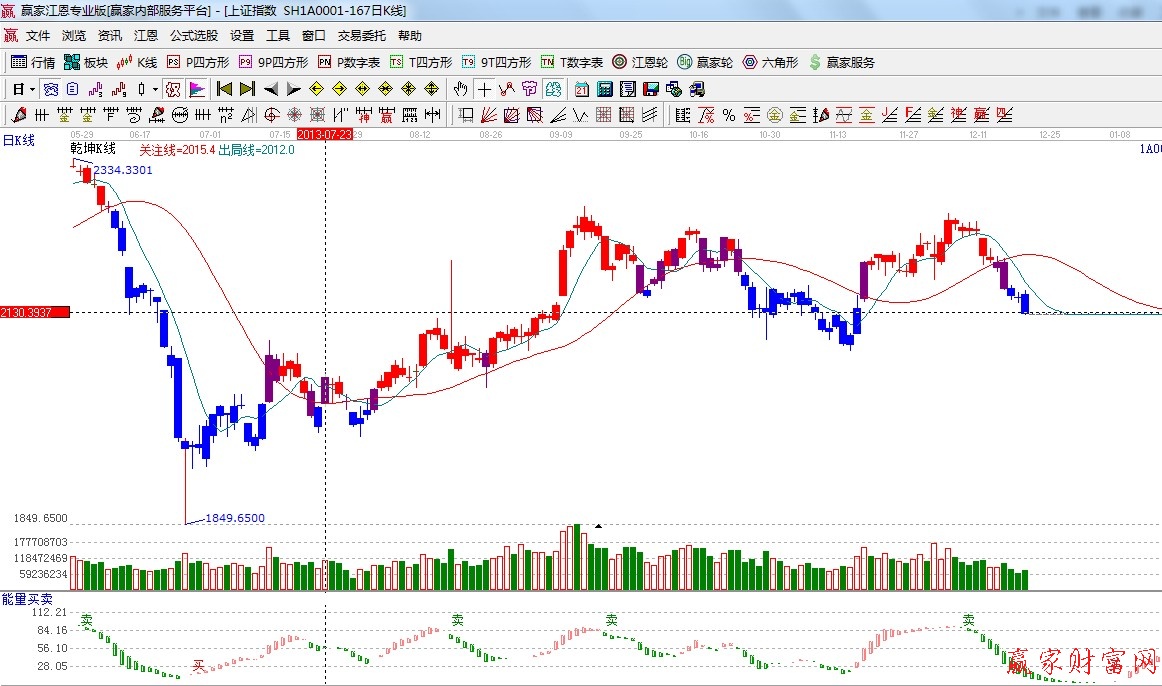Expand the candlestick style dropdown arrow

(x=155, y=89)
